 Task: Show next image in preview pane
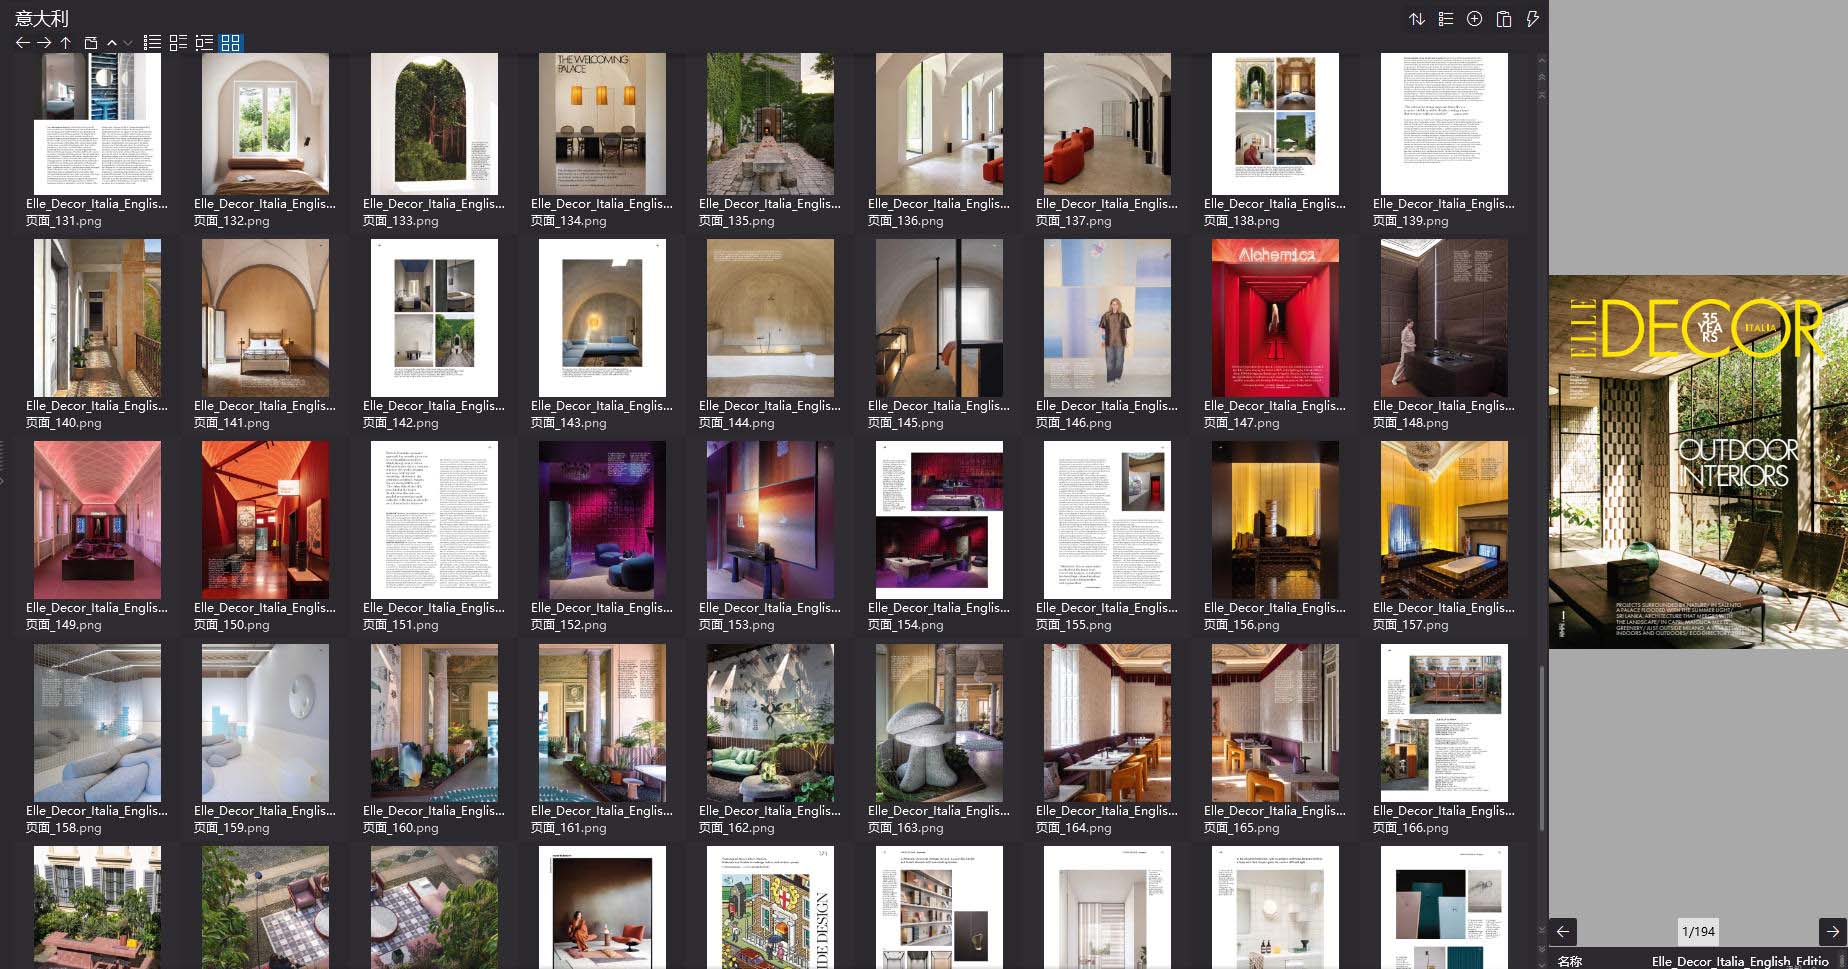point(1832,931)
